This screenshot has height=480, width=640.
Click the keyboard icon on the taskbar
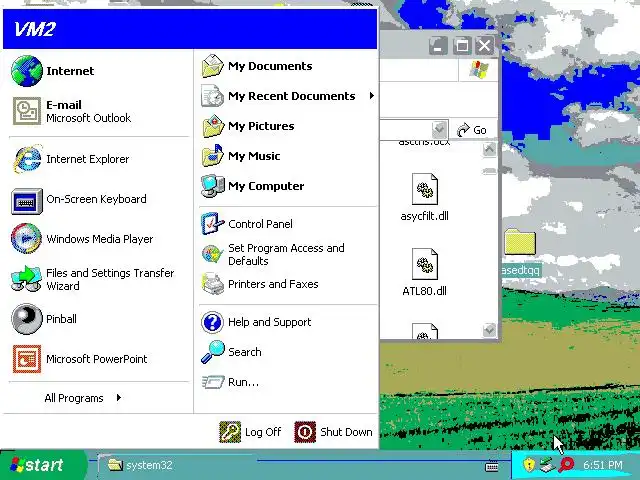pyautogui.click(x=492, y=465)
